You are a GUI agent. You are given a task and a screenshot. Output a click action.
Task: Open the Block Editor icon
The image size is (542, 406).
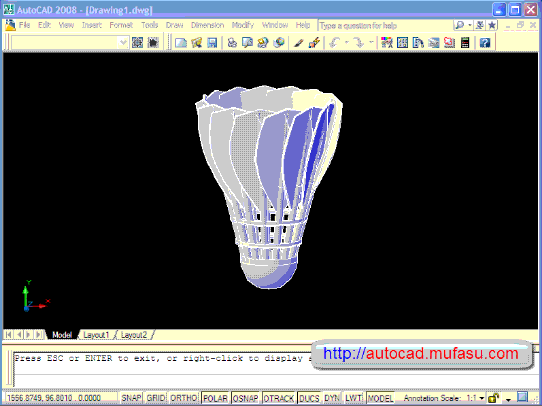[x=314, y=43]
